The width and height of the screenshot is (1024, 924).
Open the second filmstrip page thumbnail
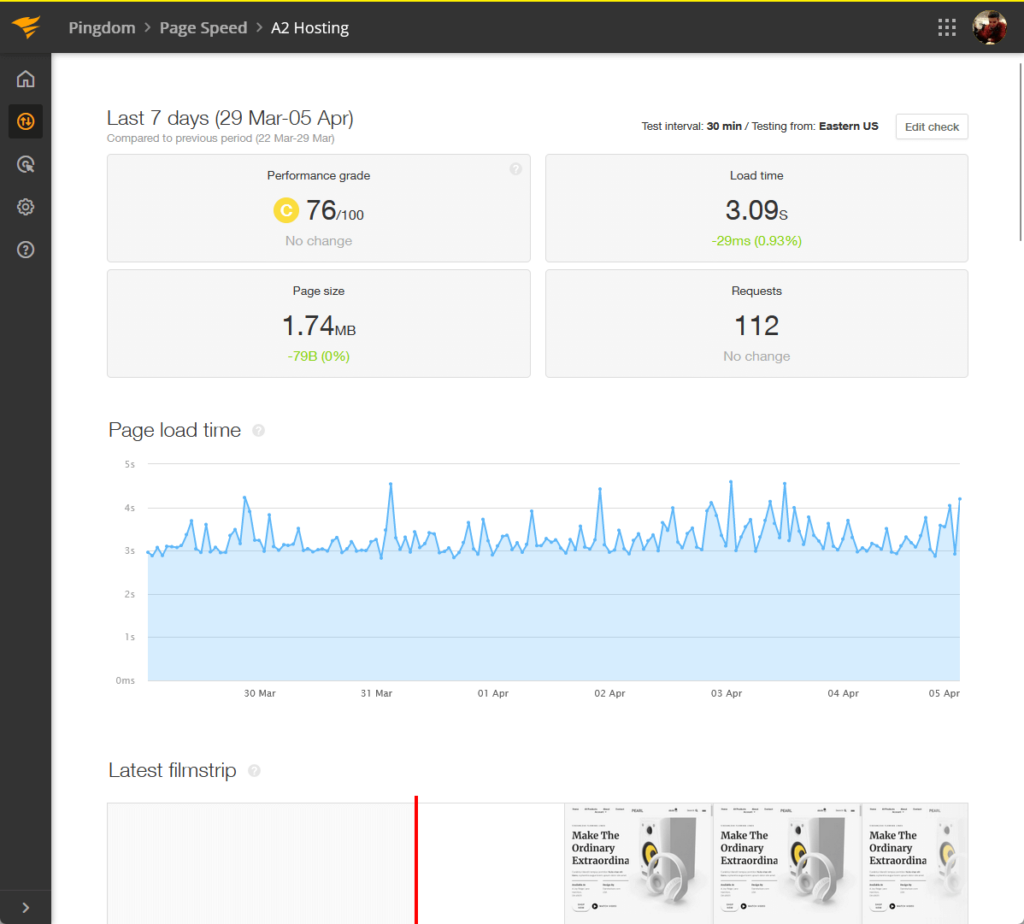787,863
